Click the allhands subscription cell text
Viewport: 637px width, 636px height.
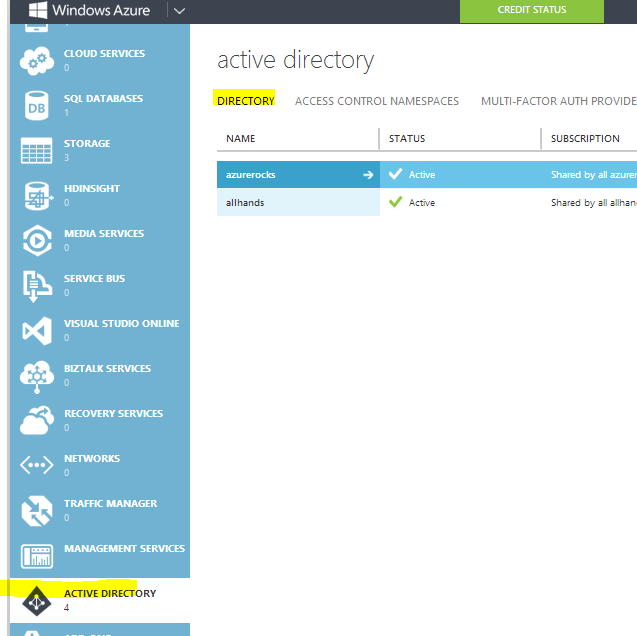[594, 203]
